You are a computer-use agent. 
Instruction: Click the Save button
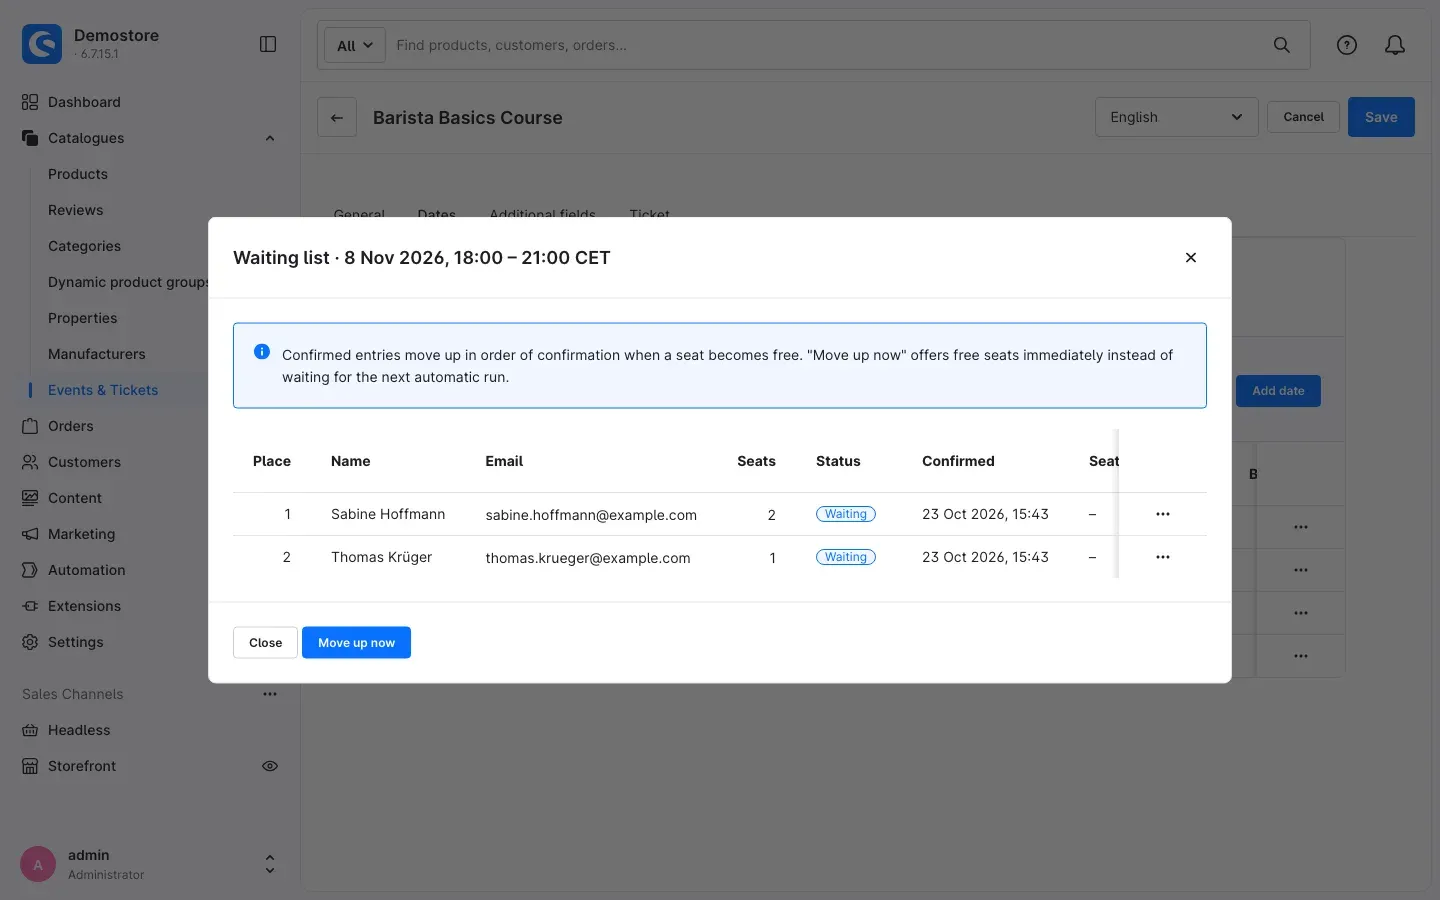[x=1381, y=117]
